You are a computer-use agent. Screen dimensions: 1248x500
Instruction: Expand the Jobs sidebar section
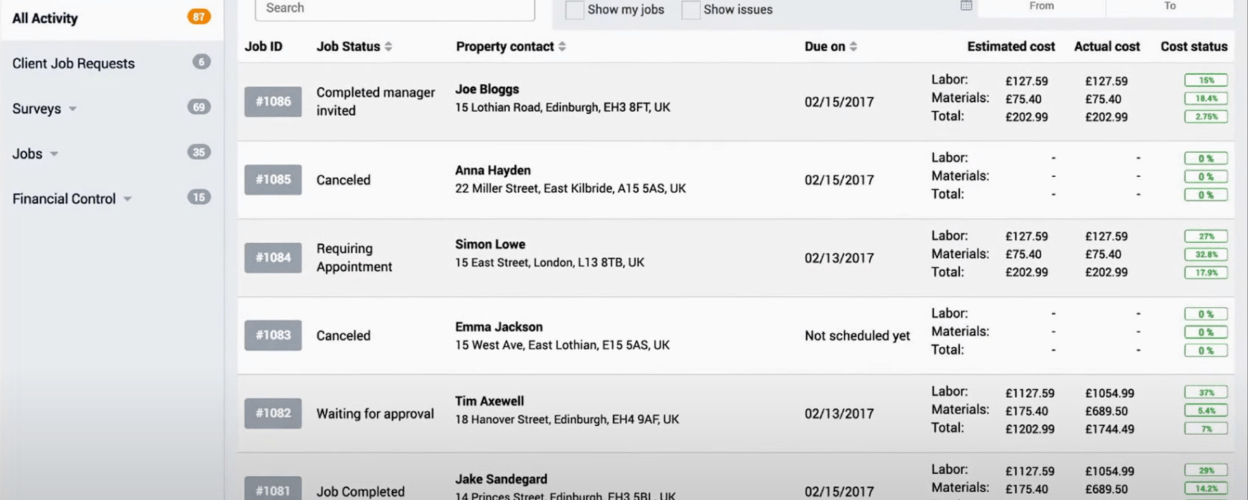pyautogui.click(x=54, y=154)
